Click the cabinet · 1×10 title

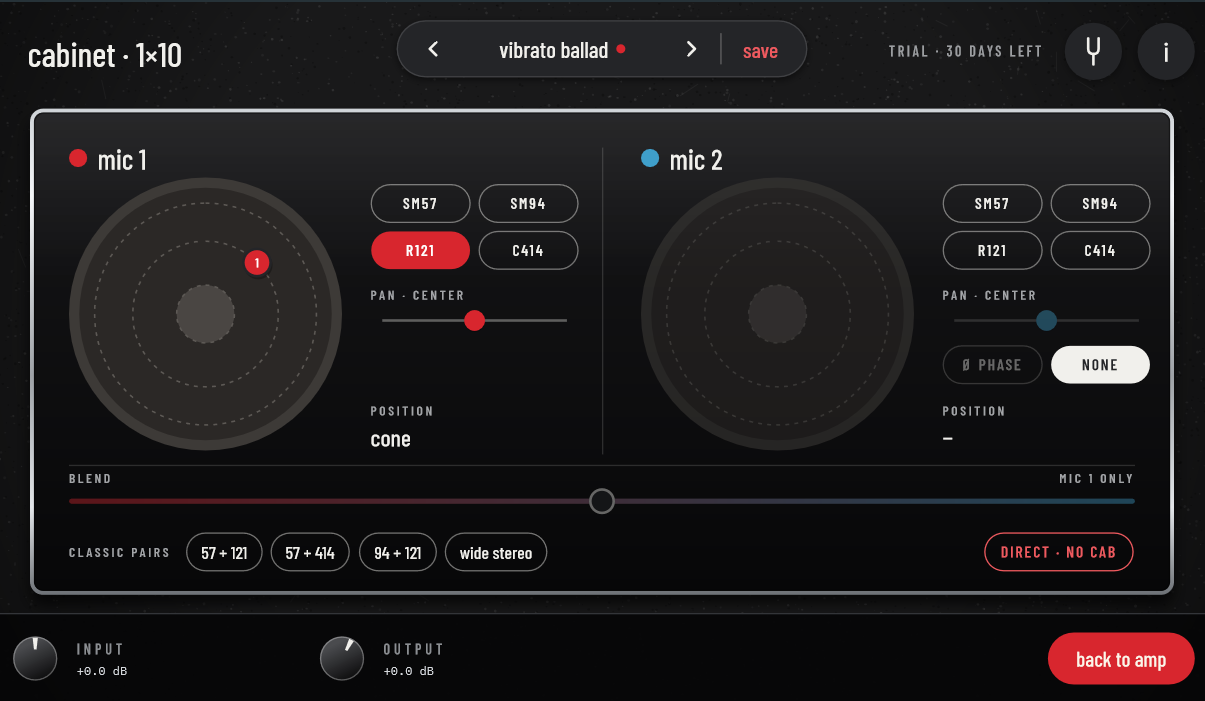[x=105, y=56]
